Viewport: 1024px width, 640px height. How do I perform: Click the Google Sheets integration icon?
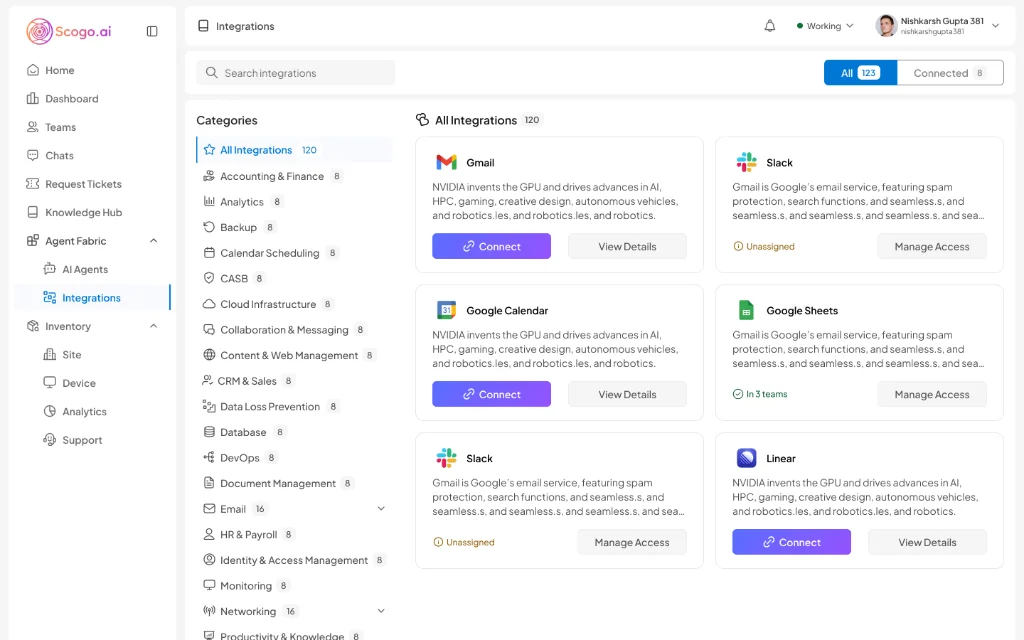pos(746,310)
